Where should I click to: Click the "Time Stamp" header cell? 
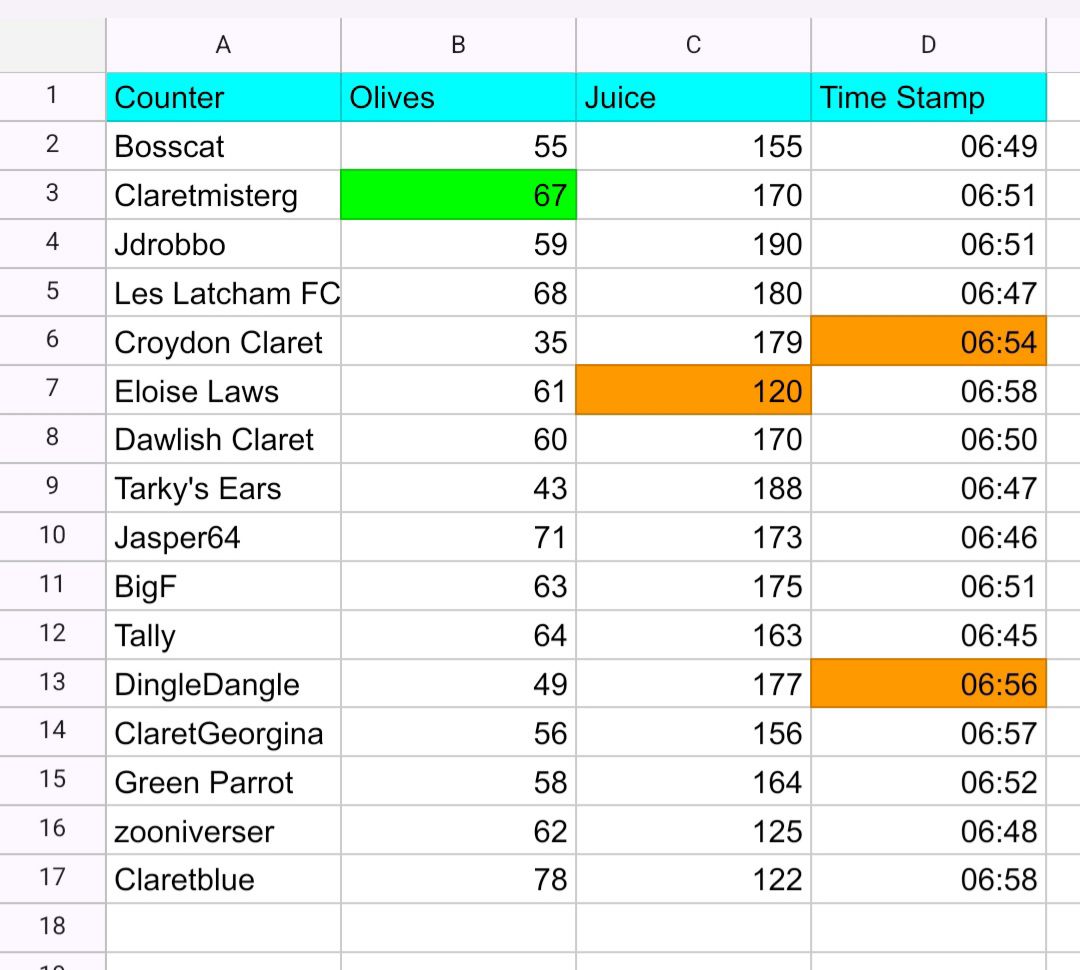point(928,97)
